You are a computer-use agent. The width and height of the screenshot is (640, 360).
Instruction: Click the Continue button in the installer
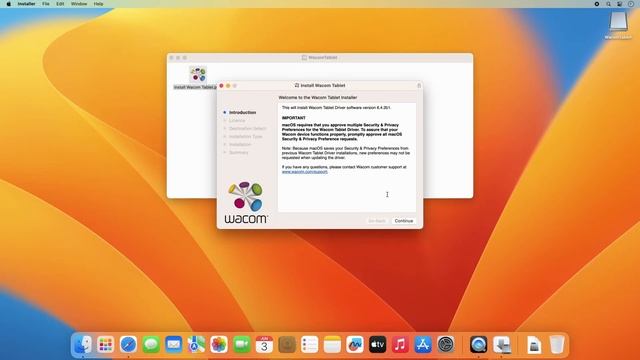[x=404, y=221]
